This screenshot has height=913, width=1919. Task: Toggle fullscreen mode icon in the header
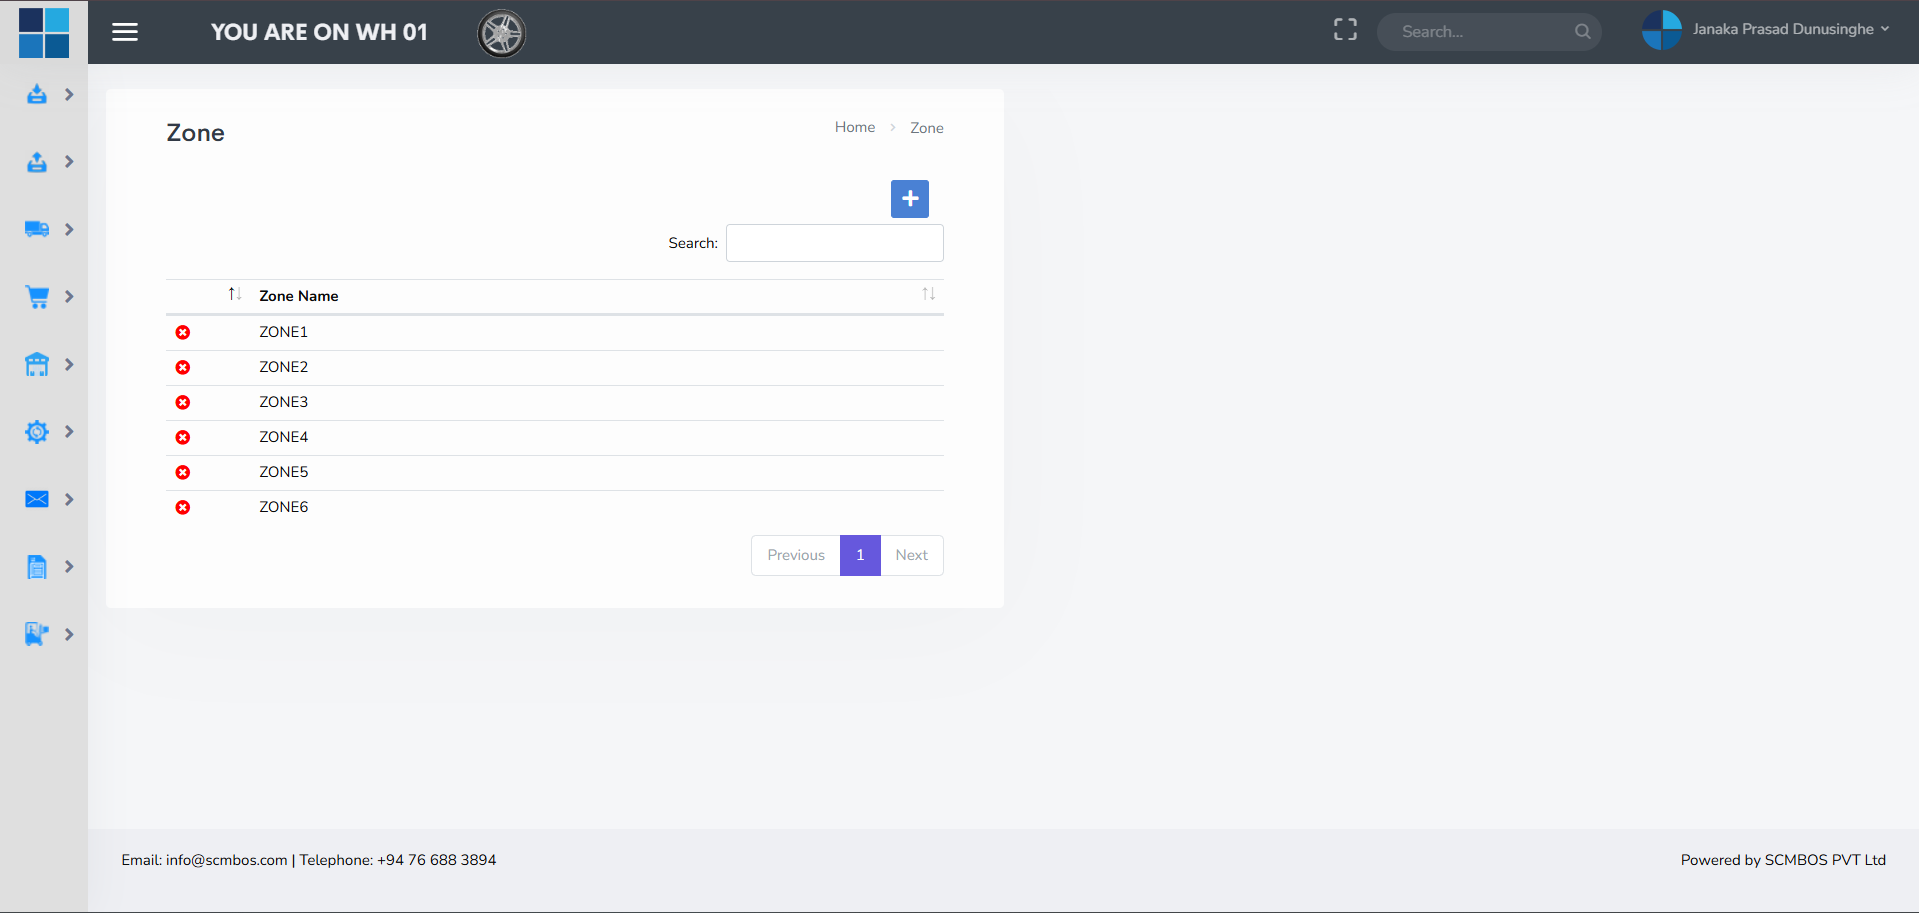point(1345,30)
